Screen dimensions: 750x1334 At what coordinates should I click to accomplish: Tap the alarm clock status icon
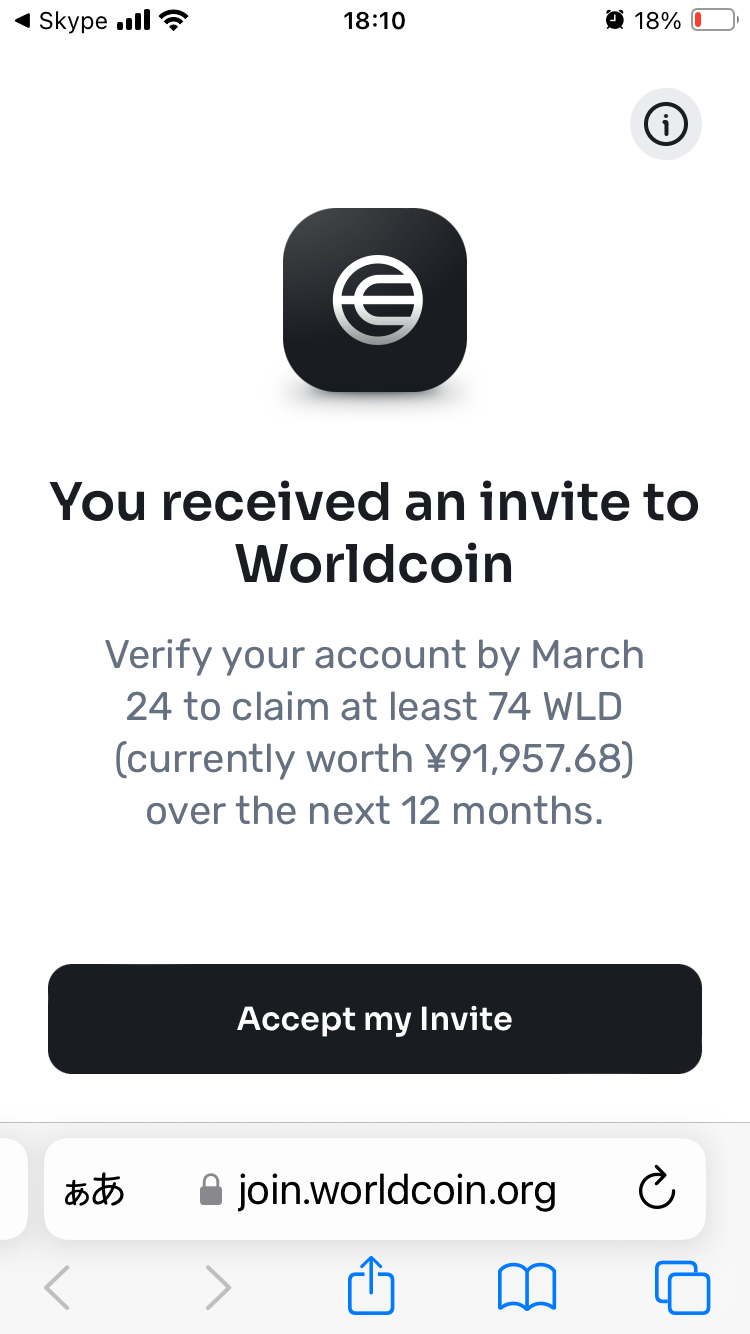pyautogui.click(x=615, y=20)
